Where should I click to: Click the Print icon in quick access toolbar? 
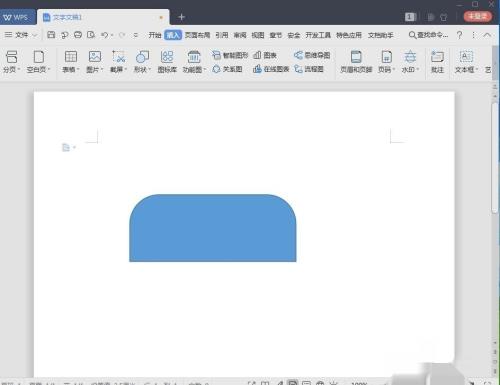pyautogui.click(x=78, y=35)
